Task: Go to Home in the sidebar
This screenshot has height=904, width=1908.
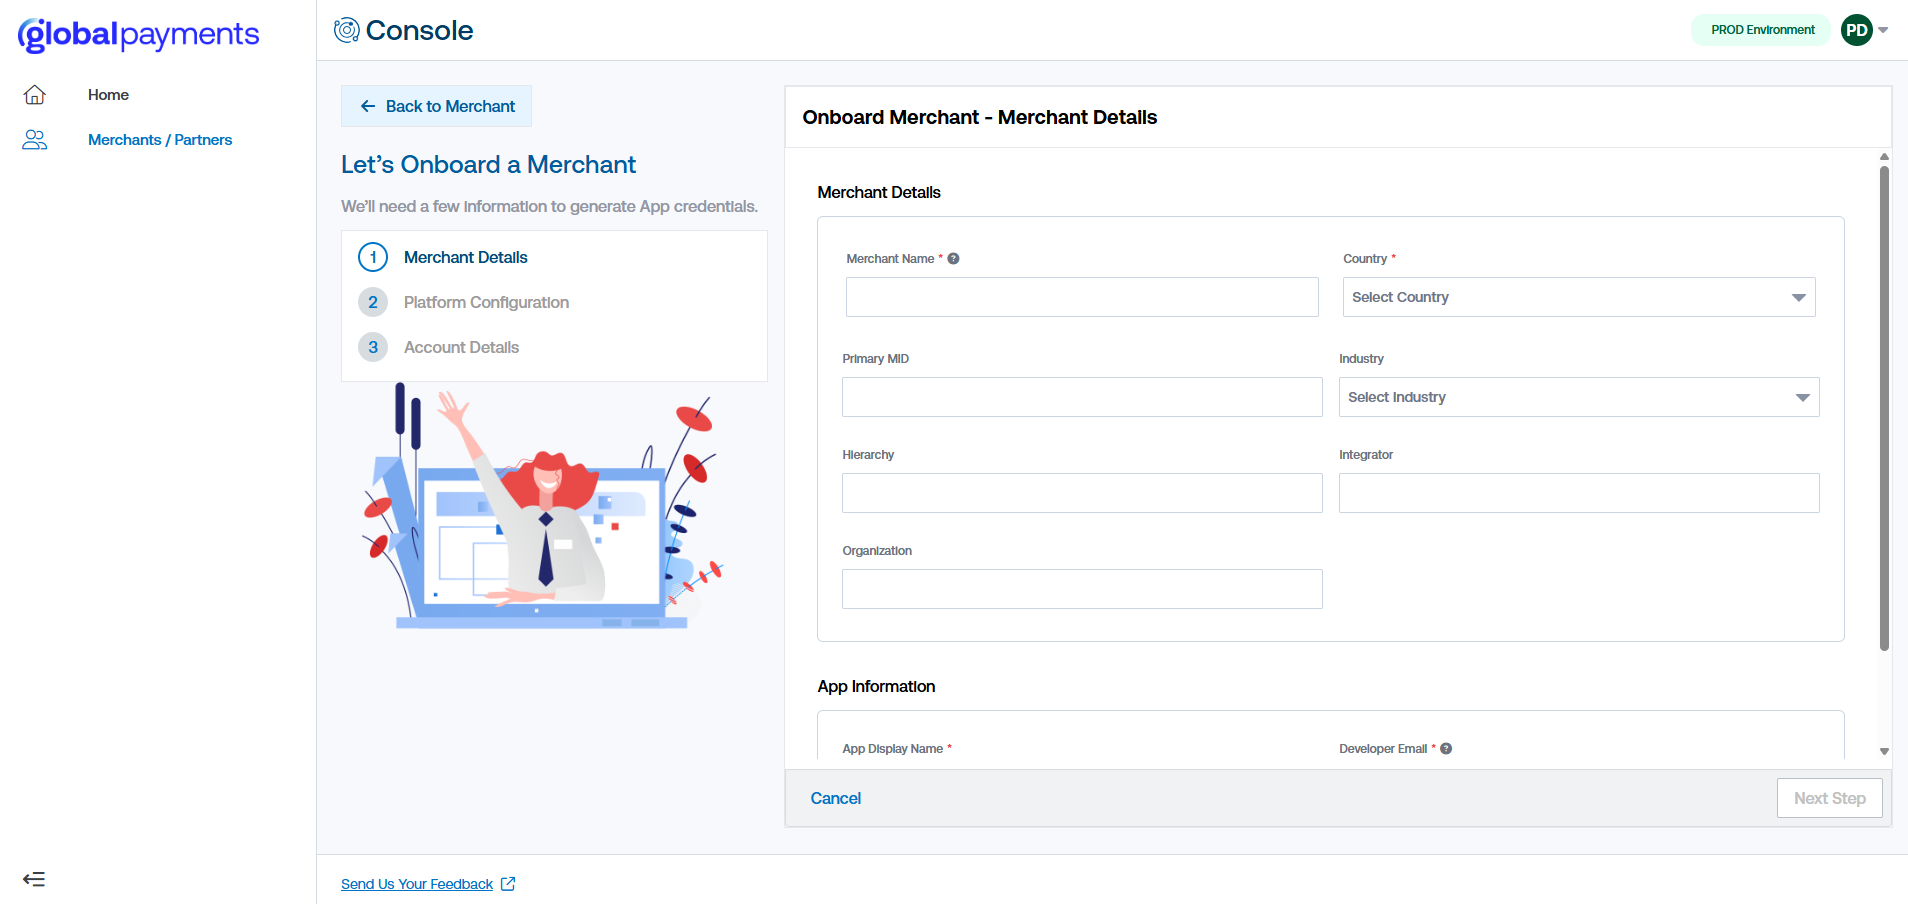Action: coord(108,95)
